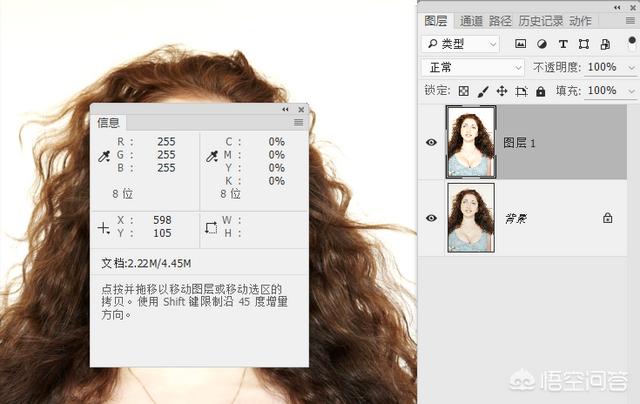Filter layers by type (T) layers

pyautogui.click(x=563, y=44)
